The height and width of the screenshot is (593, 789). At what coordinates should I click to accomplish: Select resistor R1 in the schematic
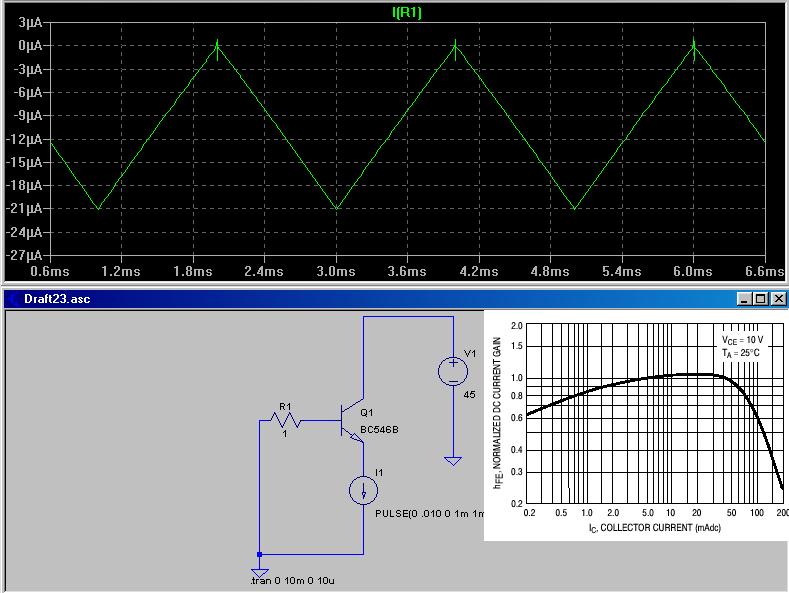[x=285, y=420]
